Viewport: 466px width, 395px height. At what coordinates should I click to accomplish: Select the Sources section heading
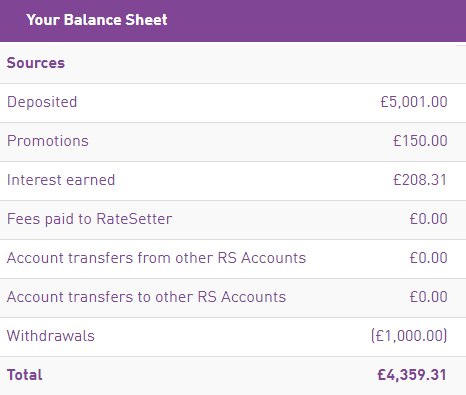pos(36,63)
